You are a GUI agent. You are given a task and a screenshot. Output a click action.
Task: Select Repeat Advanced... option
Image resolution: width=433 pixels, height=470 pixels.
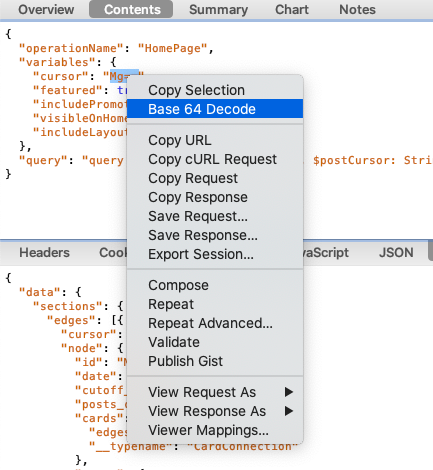pyautogui.click(x=215, y=323)
